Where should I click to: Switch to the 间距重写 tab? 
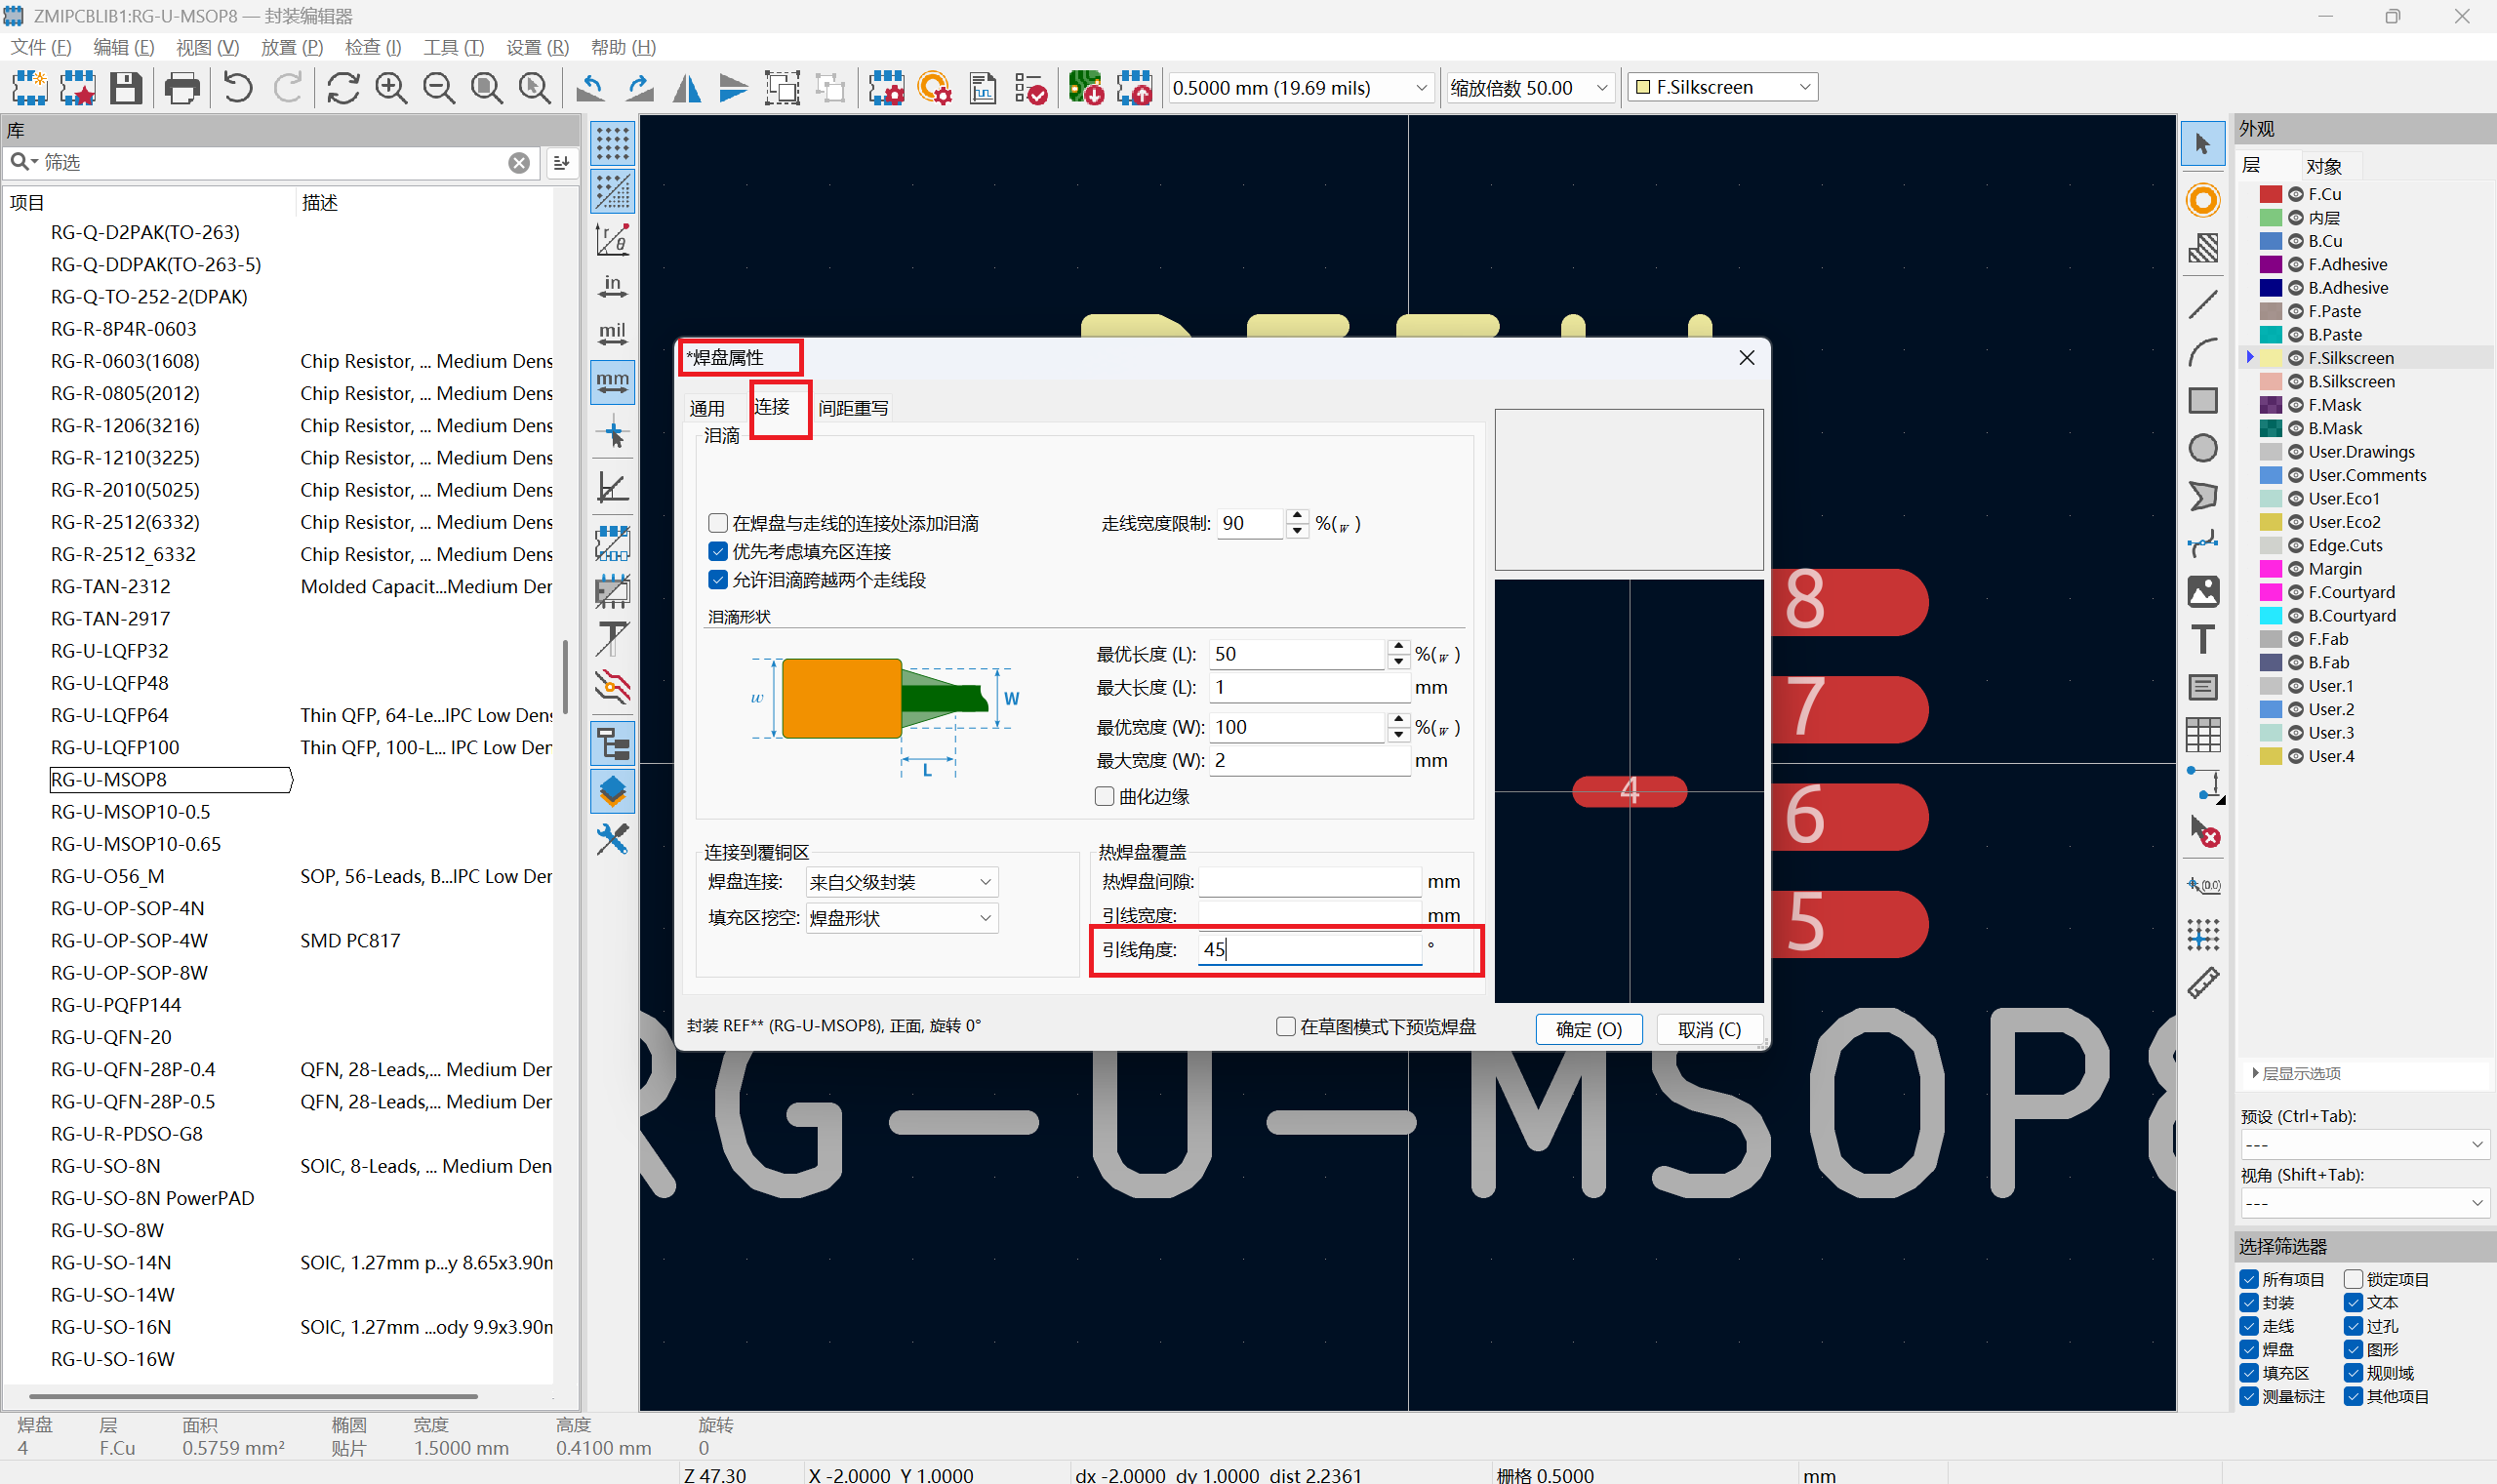[853, 408]
